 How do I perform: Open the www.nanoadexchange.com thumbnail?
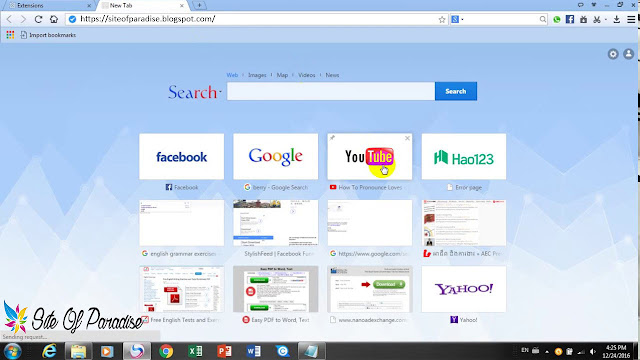[x=370, y=289]
